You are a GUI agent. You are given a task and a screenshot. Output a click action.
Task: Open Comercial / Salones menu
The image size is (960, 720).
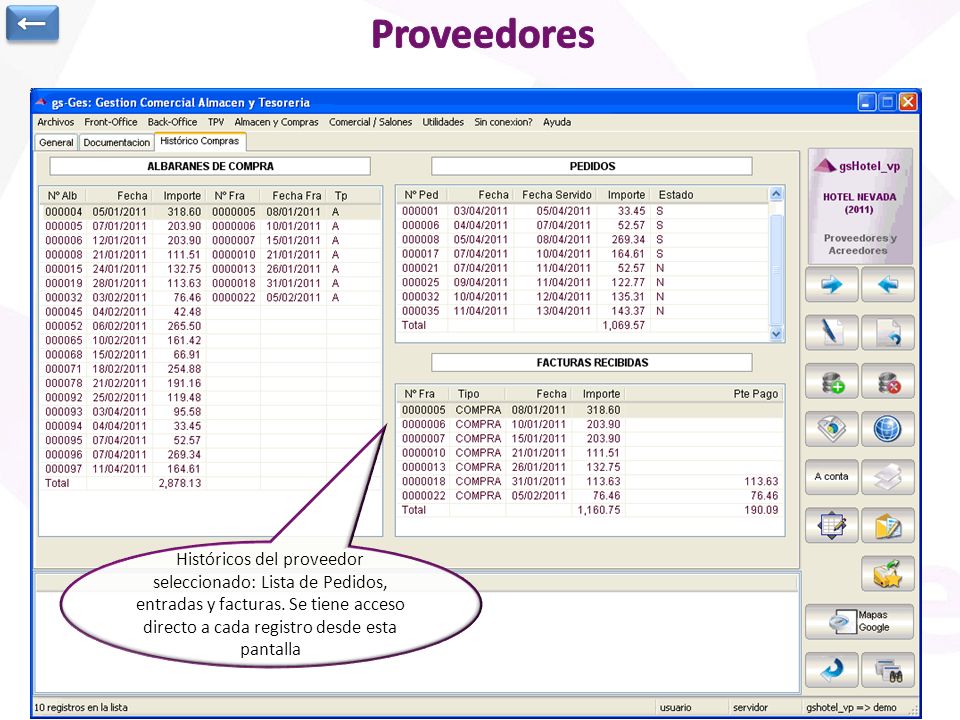tap(370, 122)
